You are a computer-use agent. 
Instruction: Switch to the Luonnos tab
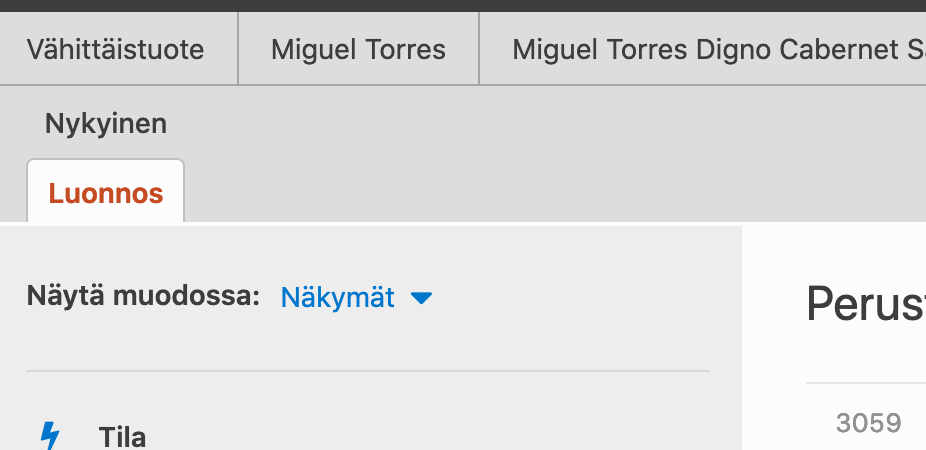(x=106, y=193)
